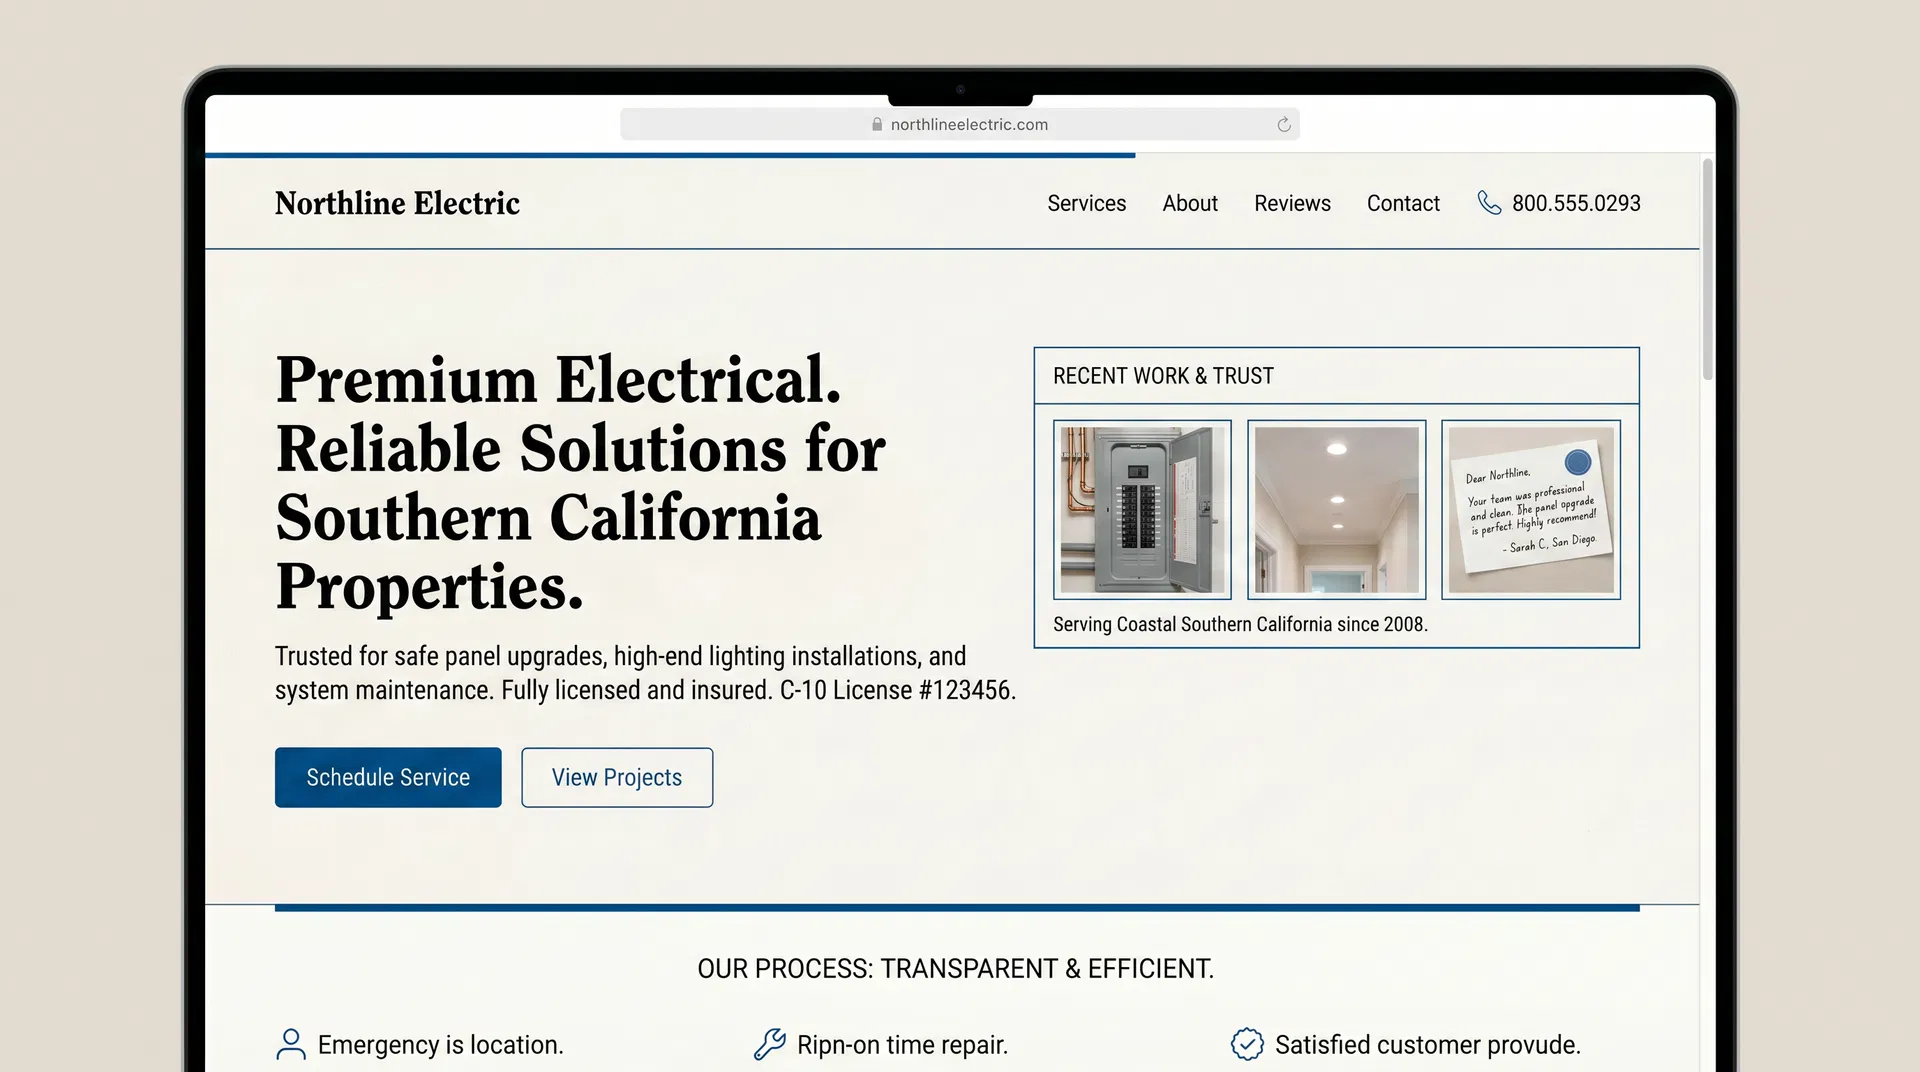Screen dimensions: 1920x1072
Task: Open the Services navigation item
Action: (x=1086, y=203)
